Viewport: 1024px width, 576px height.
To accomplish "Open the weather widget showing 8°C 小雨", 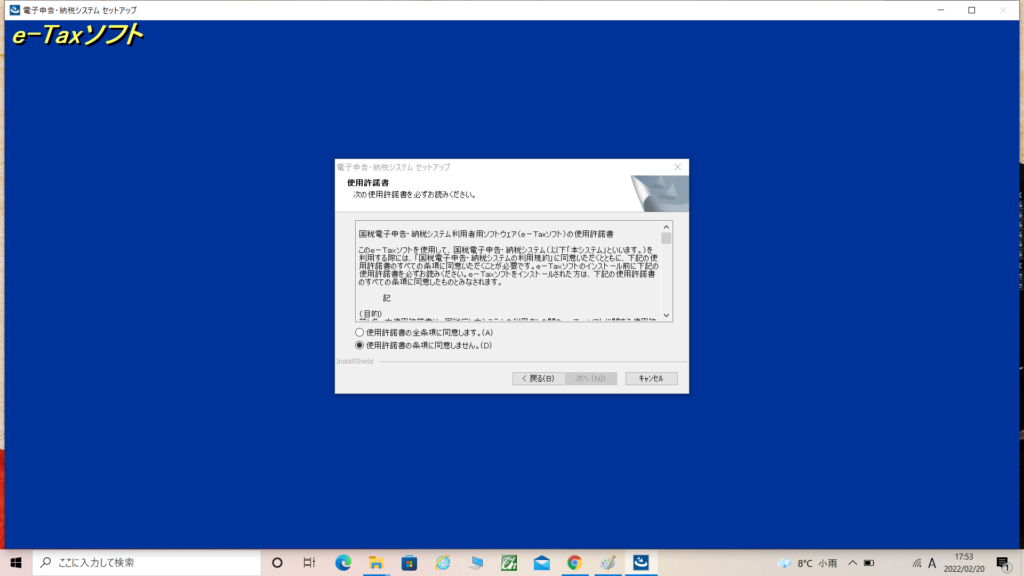I will pos(807,563).
